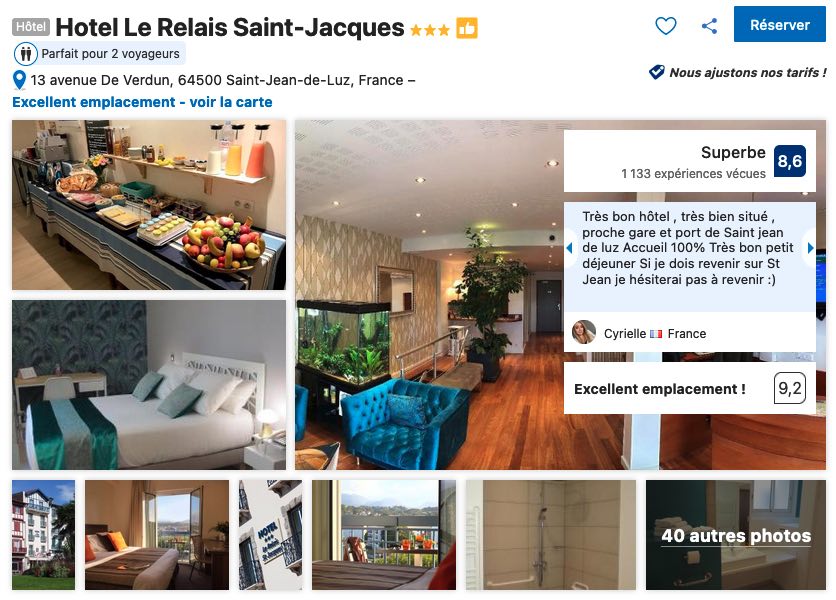Open the hotel exterior building thumbnail
Screen dimensions: 836x600
pos(44,535)
